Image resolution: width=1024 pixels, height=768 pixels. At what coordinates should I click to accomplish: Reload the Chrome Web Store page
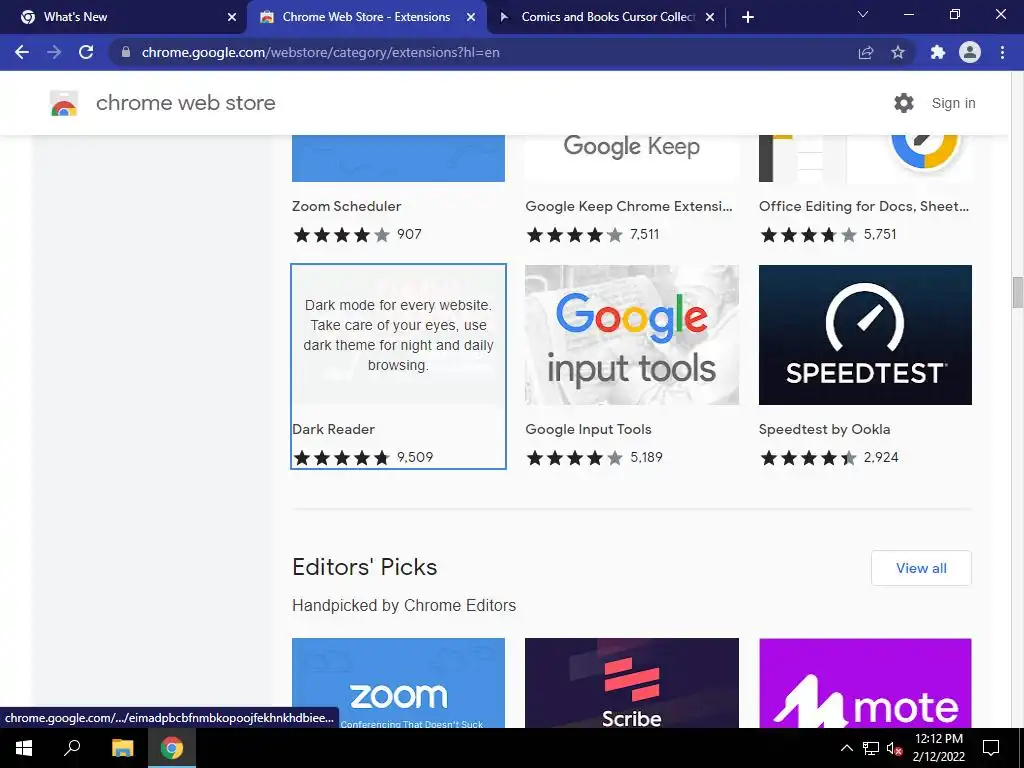click(86, 52)
